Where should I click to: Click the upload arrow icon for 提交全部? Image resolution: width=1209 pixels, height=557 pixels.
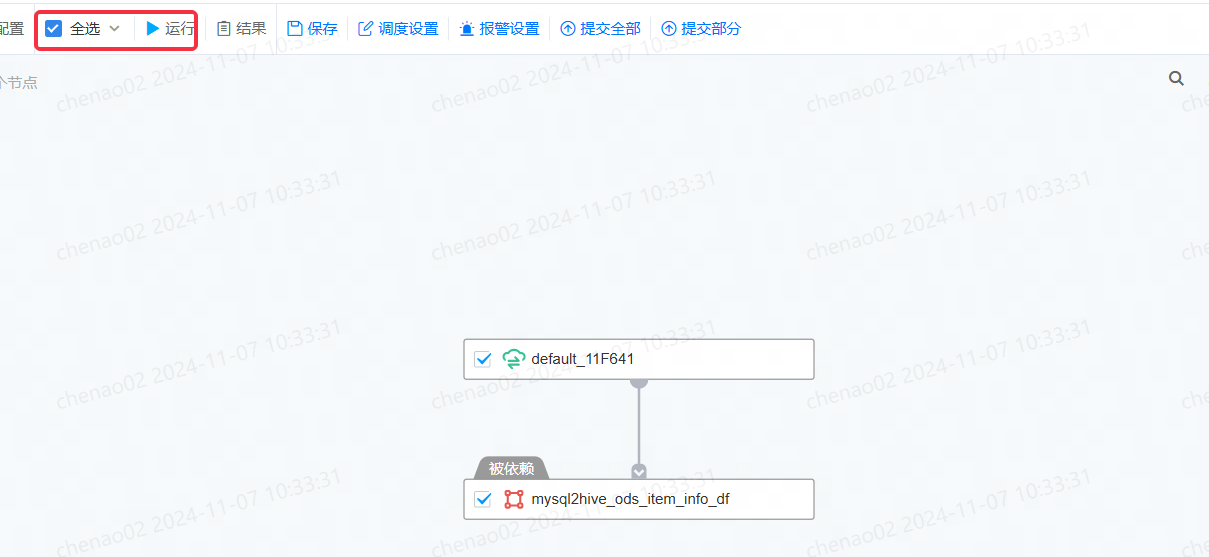568,29
